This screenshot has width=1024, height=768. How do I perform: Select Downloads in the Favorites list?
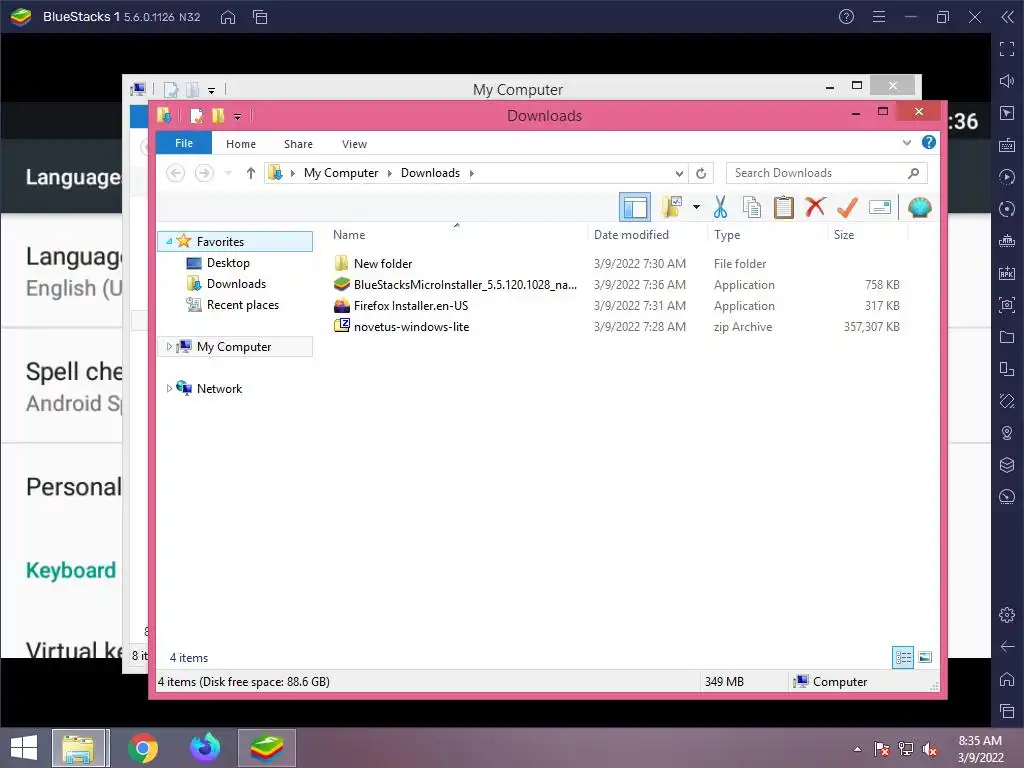click(236, 283)
